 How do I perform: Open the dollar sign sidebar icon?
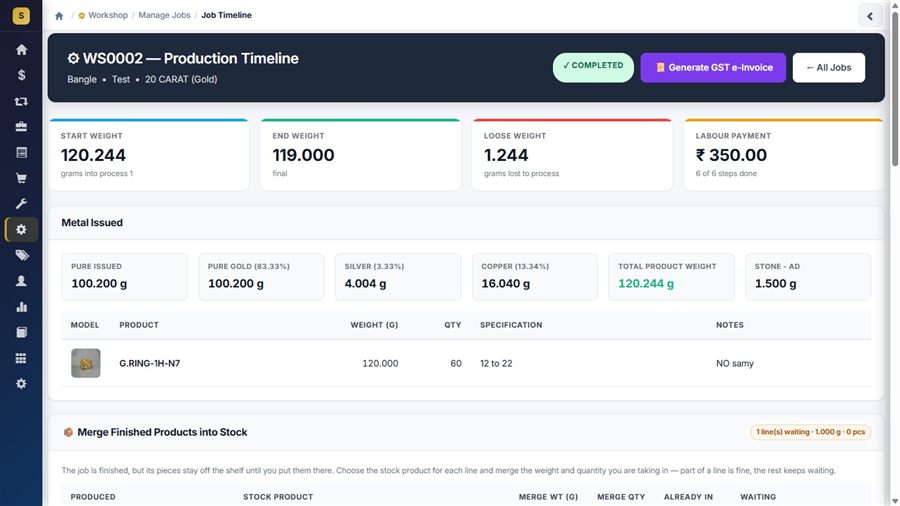[x=21, y=75]
